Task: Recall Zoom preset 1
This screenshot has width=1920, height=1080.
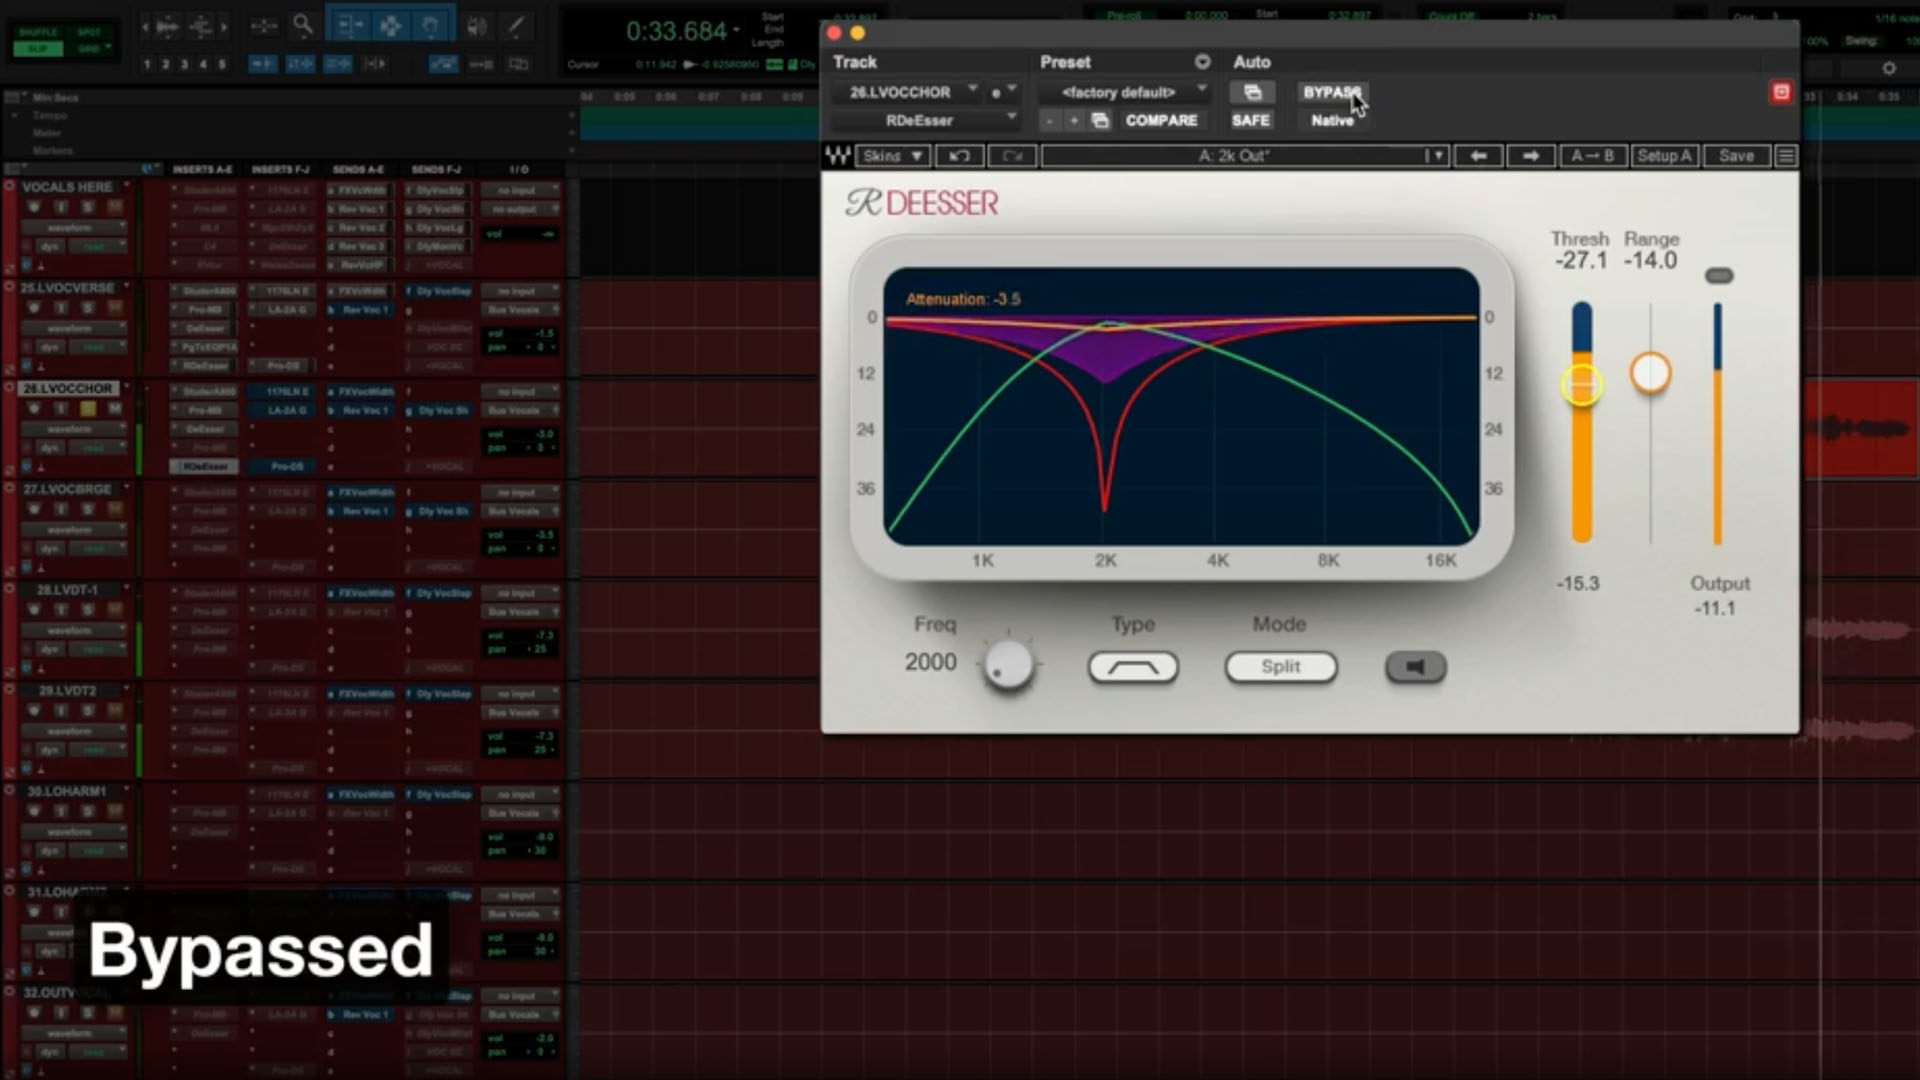Action: [x=147, y=64]
